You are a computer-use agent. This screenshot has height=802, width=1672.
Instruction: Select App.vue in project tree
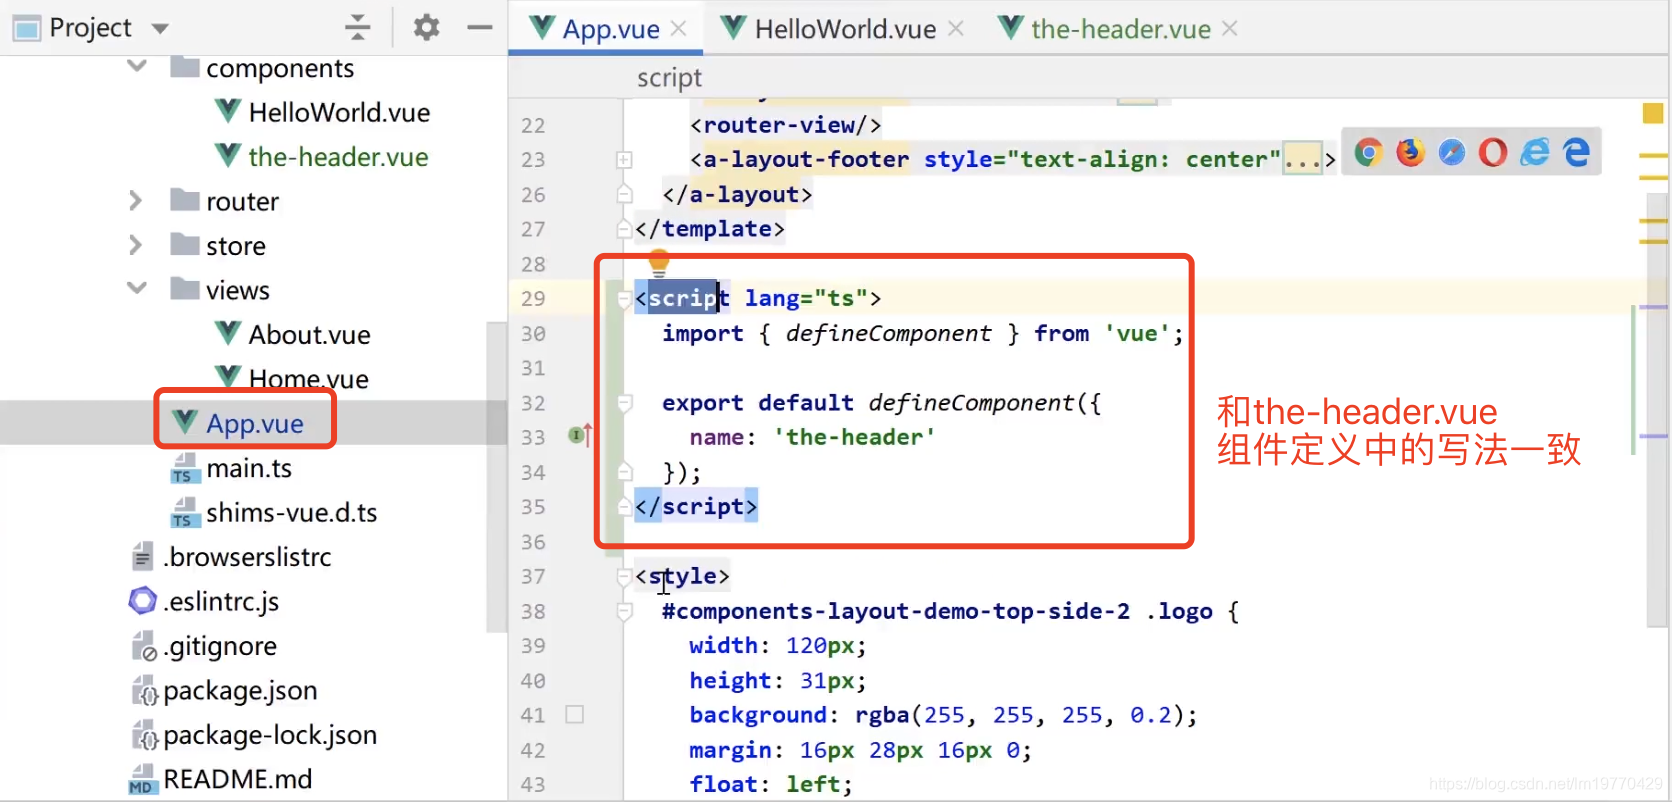point(254,423)
